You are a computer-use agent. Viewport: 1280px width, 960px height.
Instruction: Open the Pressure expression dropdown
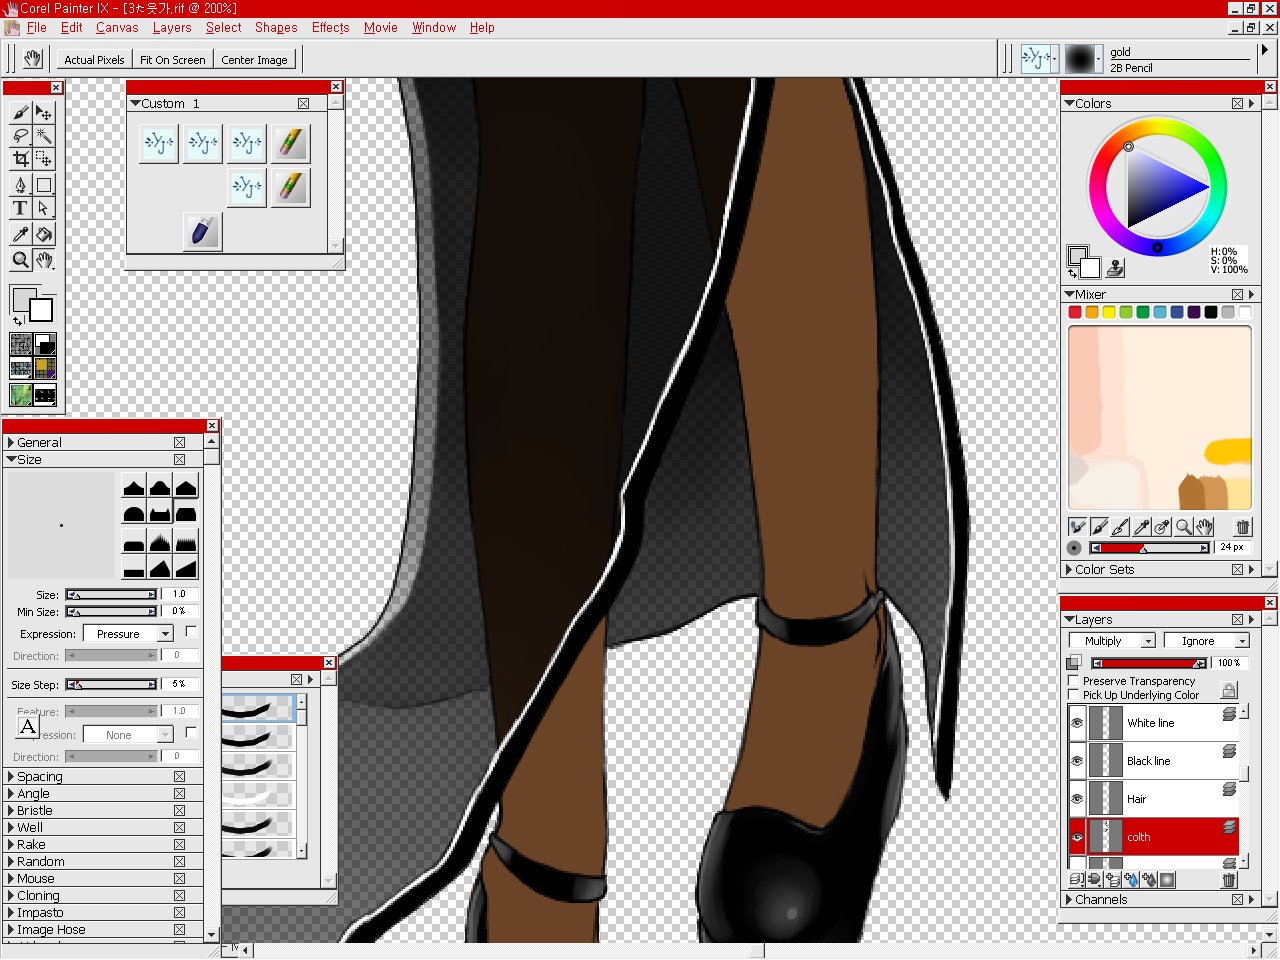(128, 634)
